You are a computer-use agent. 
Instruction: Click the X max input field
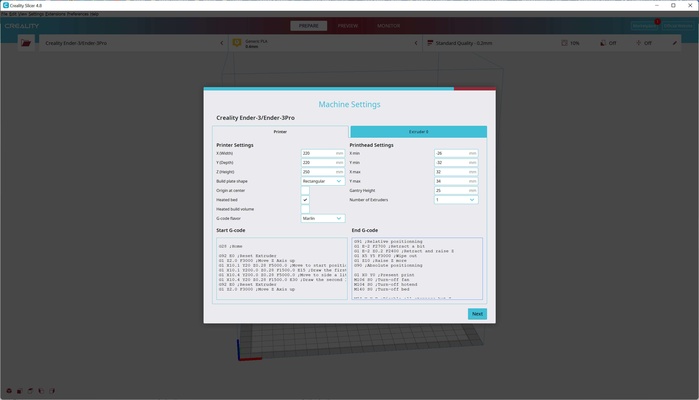pyautogui.click(x=456, y=172)
